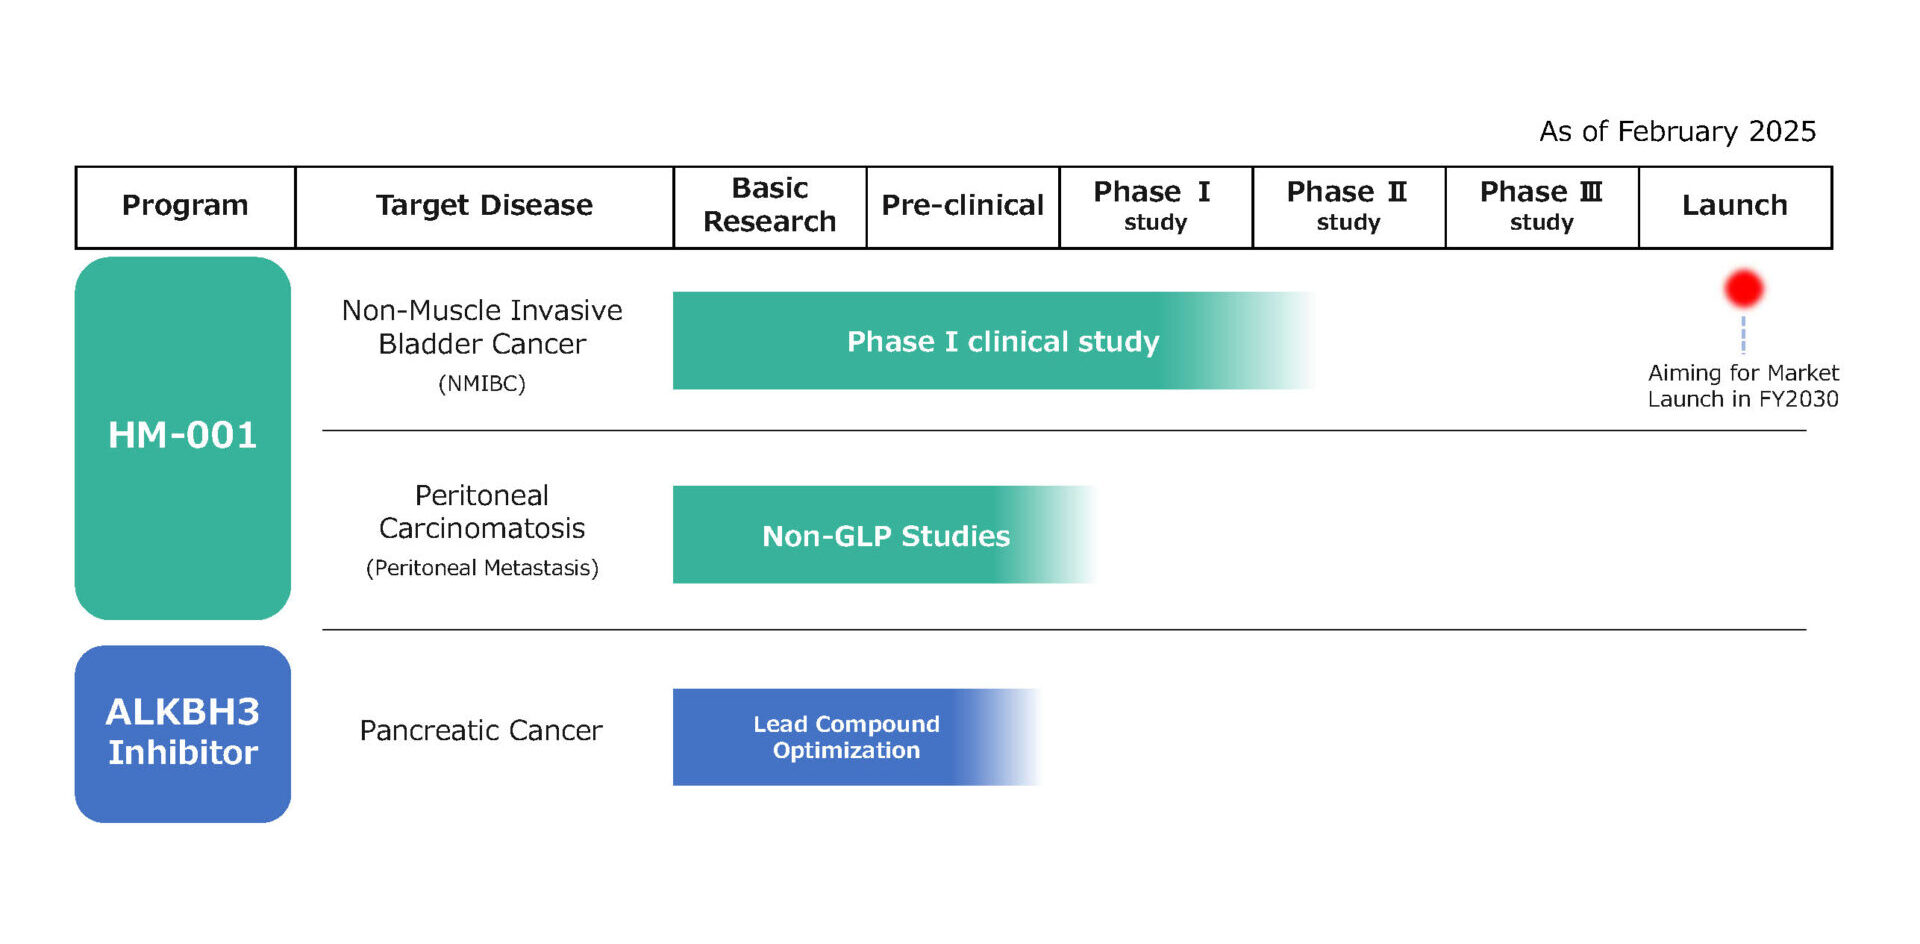Click the Non-Muscle Invasive Bladder Cancer label
Screen dimensions: 1920x944
tap(482, 327)
